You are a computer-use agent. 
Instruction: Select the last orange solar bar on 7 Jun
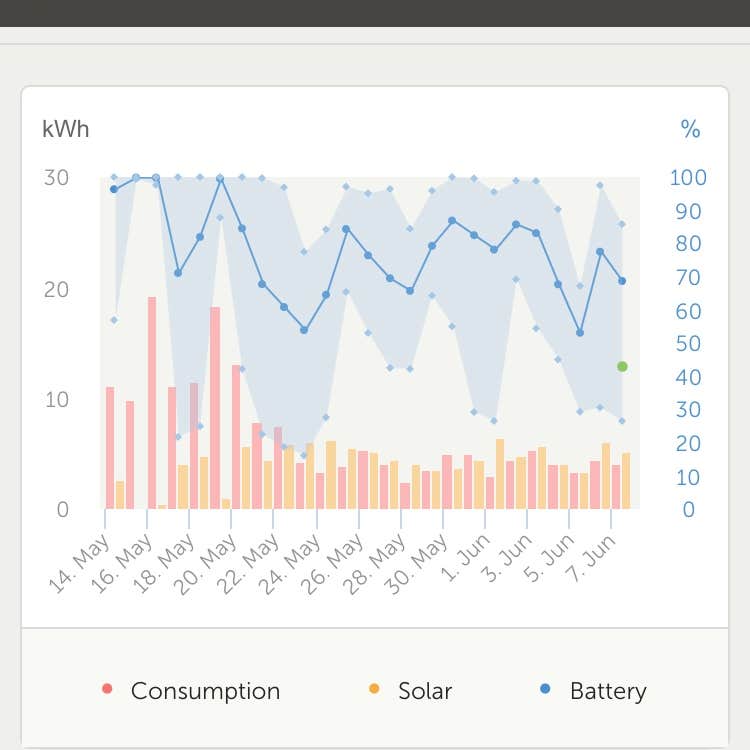(626, 481)
